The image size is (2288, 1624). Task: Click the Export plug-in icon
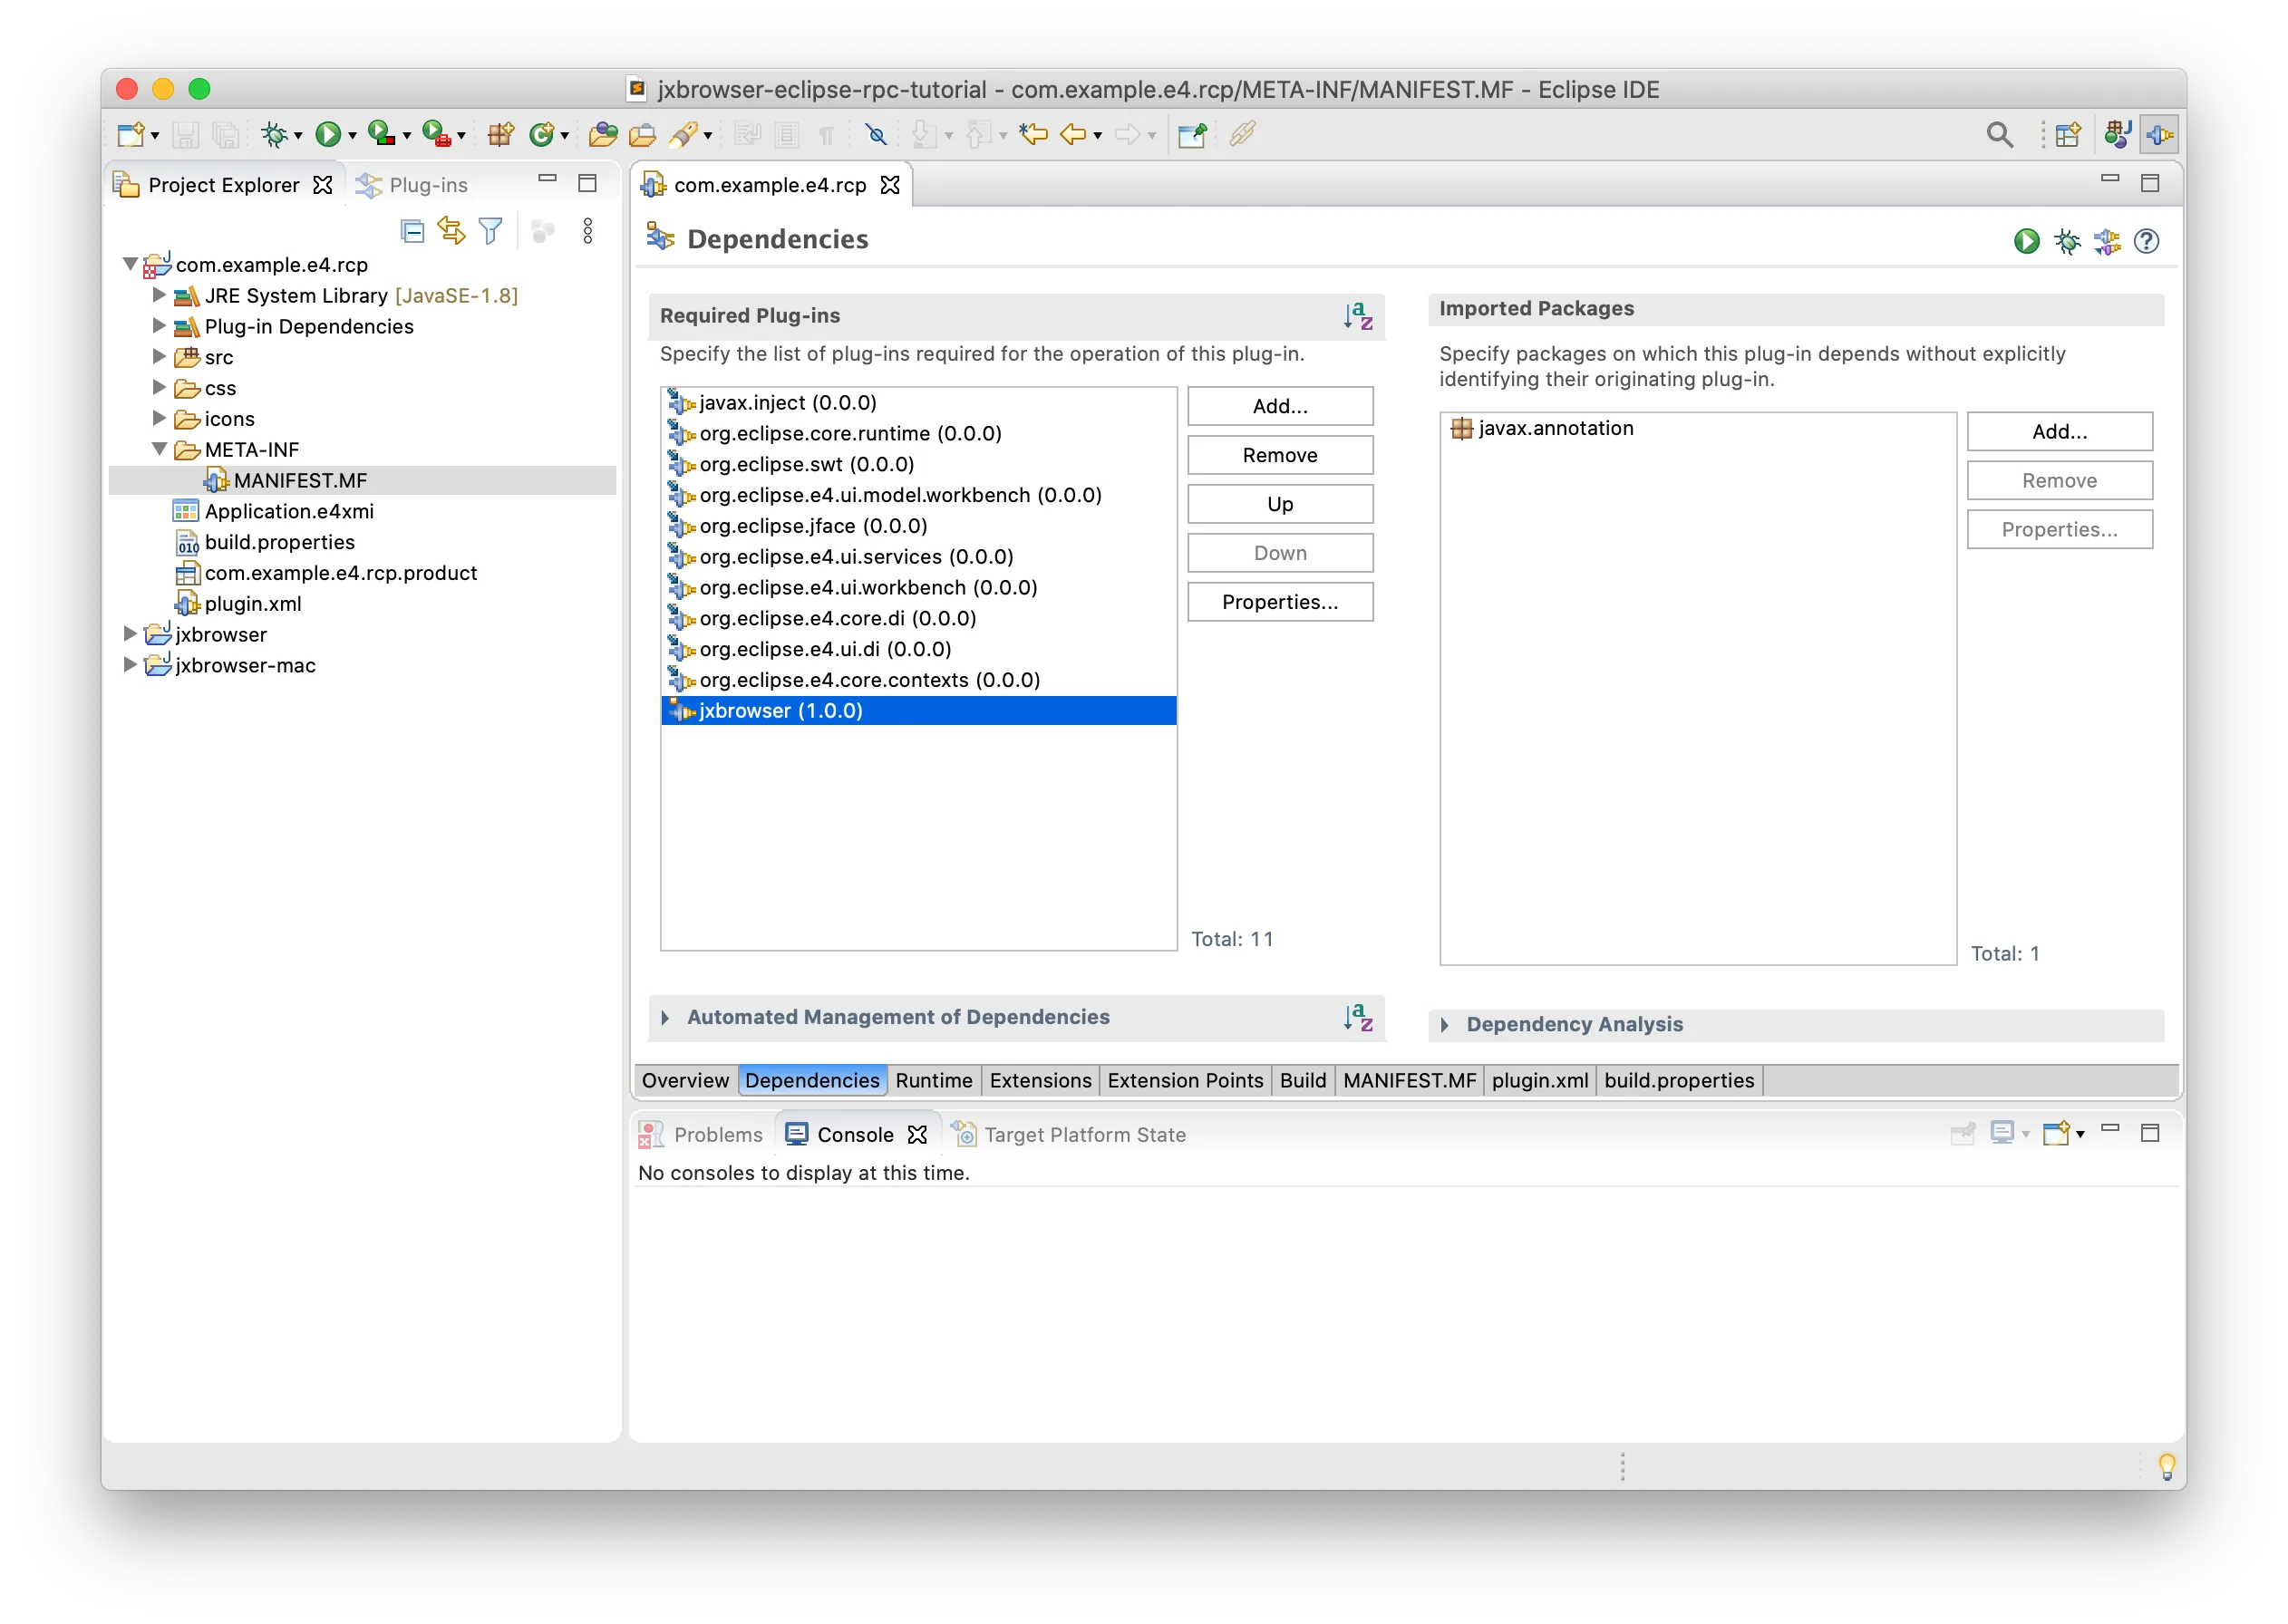click(2109, 241)
